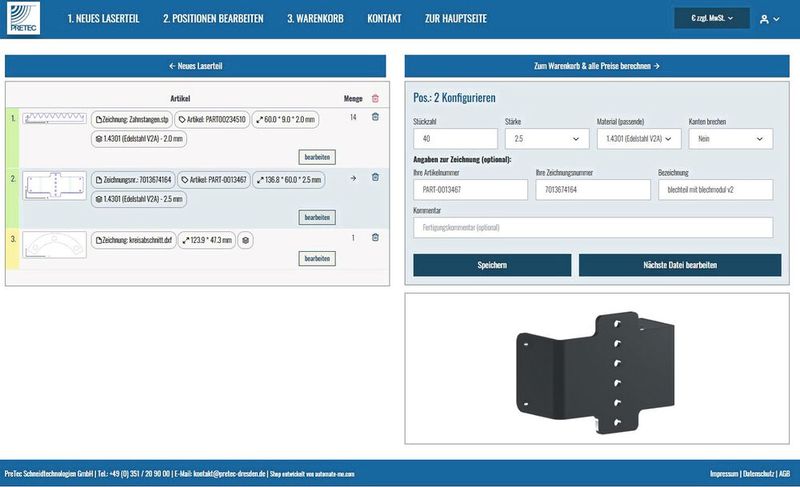Click the Speichern button
800x487 pixels.
(x=492, y=265)
